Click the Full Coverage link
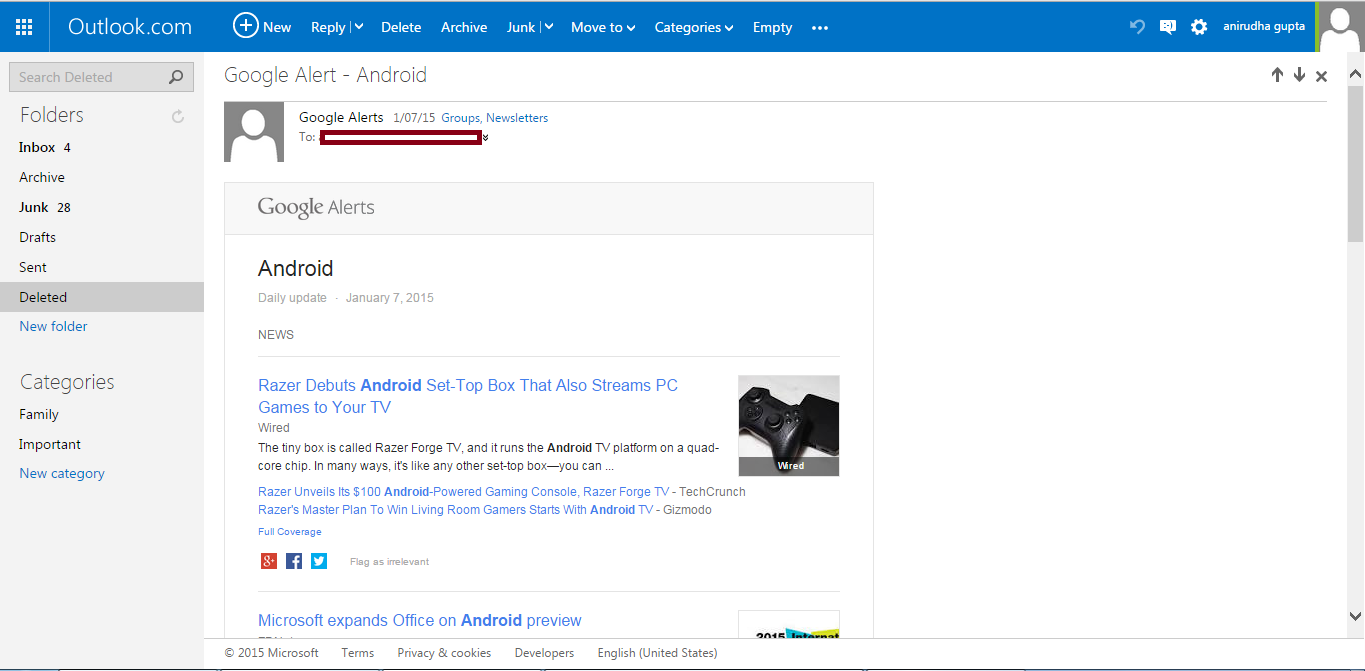Screen dimensions: 1365x671 pyautogui.click(x=290, y=532)
